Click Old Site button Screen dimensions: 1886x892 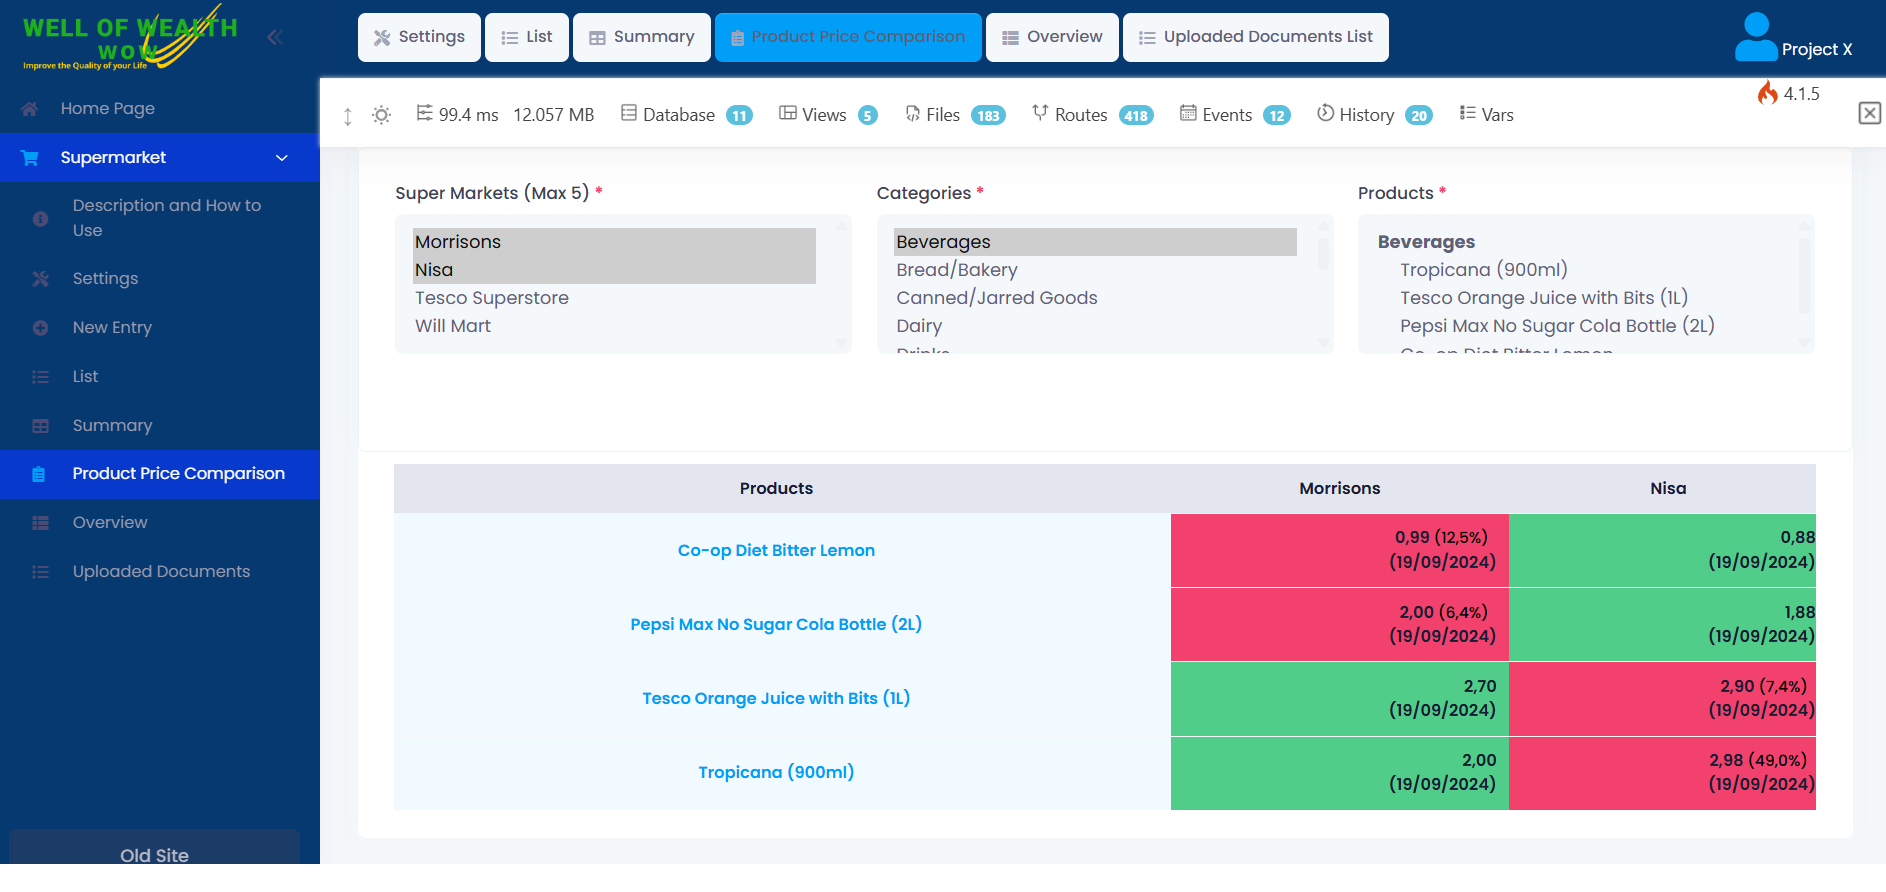[x=154, y=854]
